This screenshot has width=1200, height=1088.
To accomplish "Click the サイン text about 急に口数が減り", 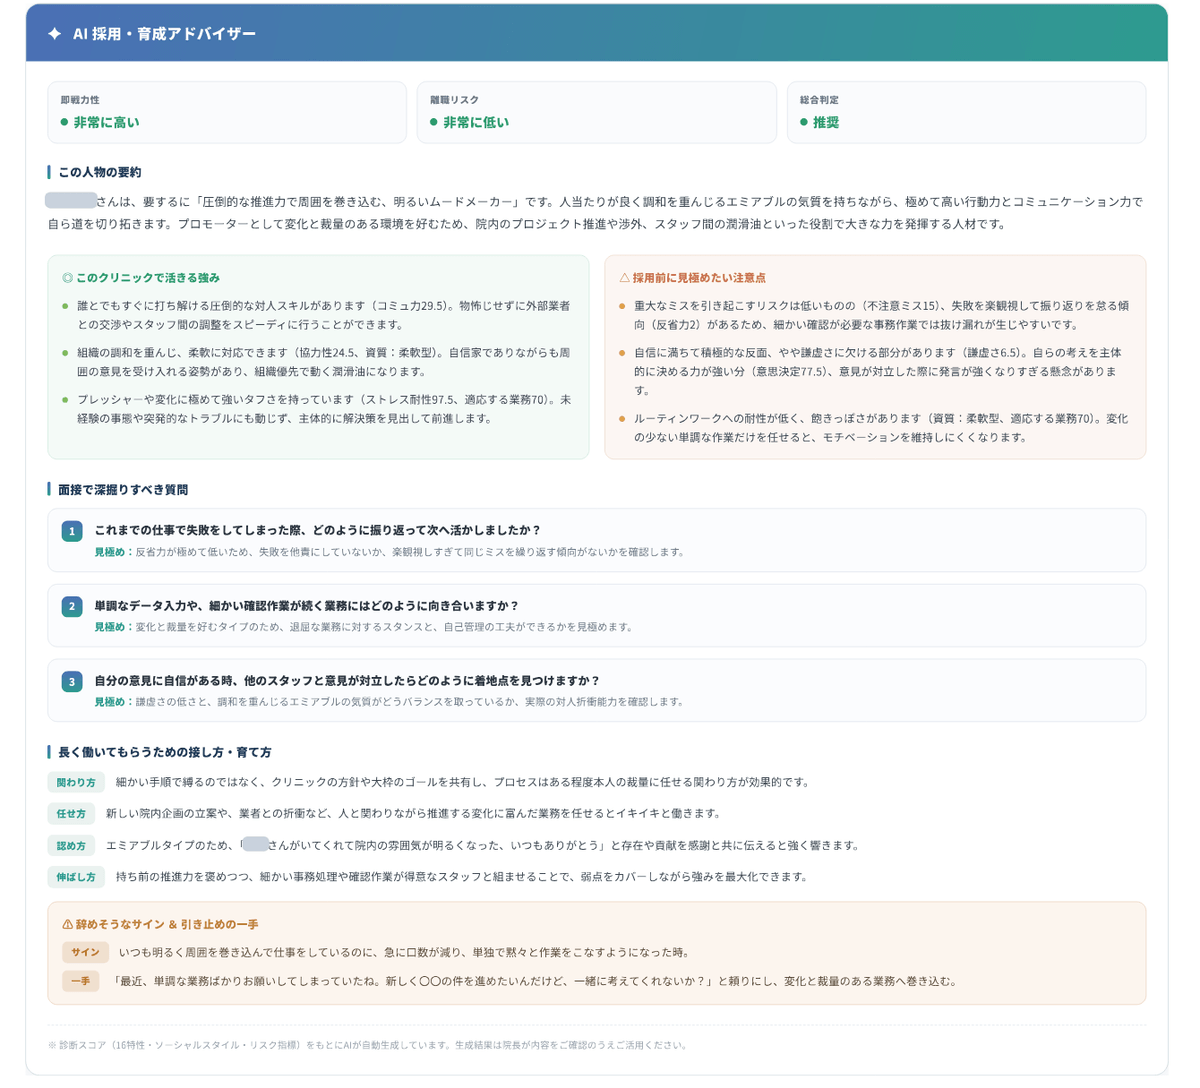I will point(404,952).
